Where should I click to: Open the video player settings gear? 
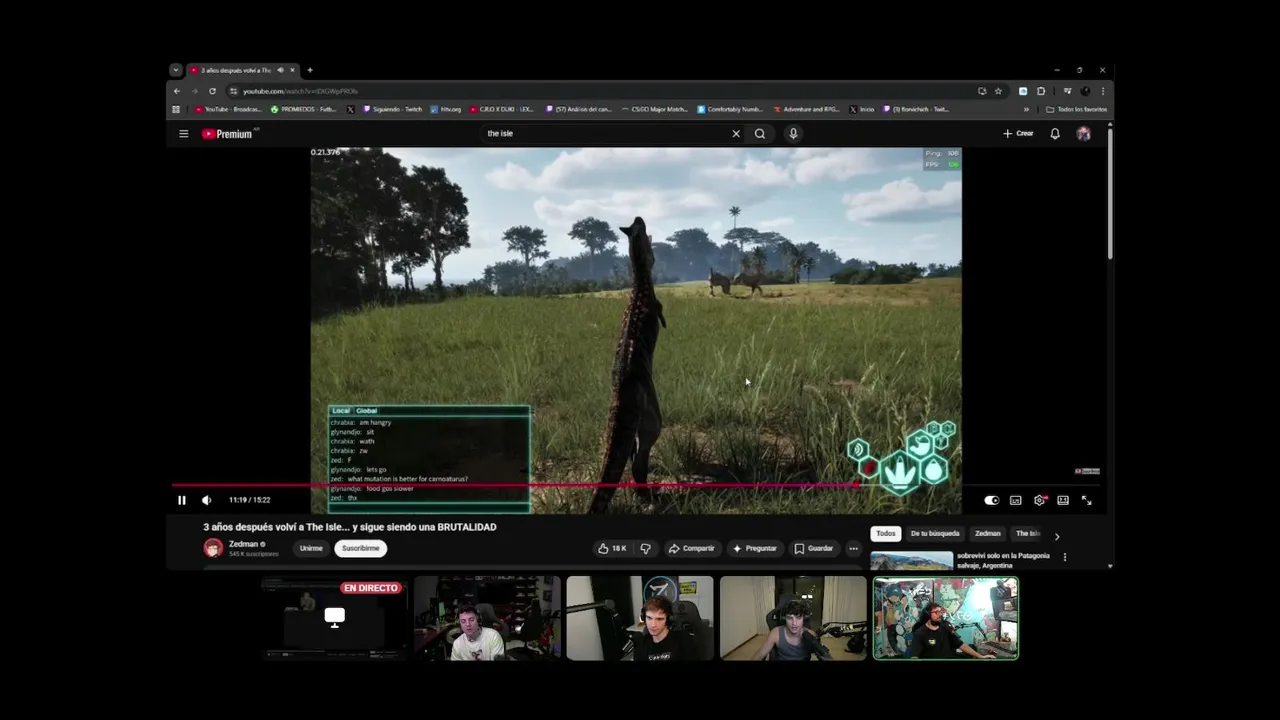click(x=1040, y=500)
